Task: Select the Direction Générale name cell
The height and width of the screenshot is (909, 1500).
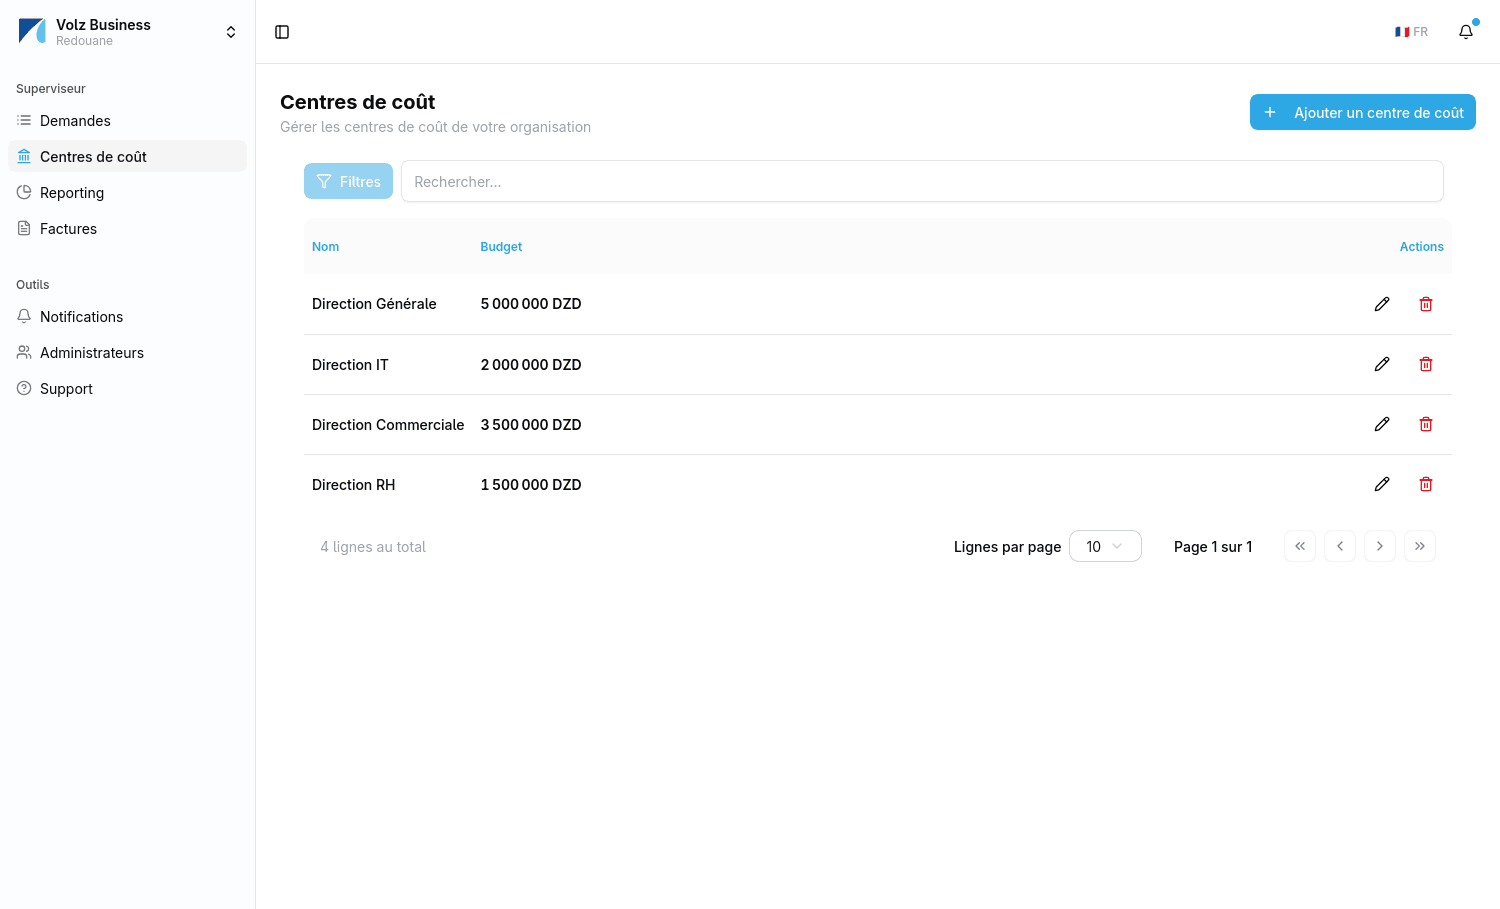Action: (x=374, y=304)
